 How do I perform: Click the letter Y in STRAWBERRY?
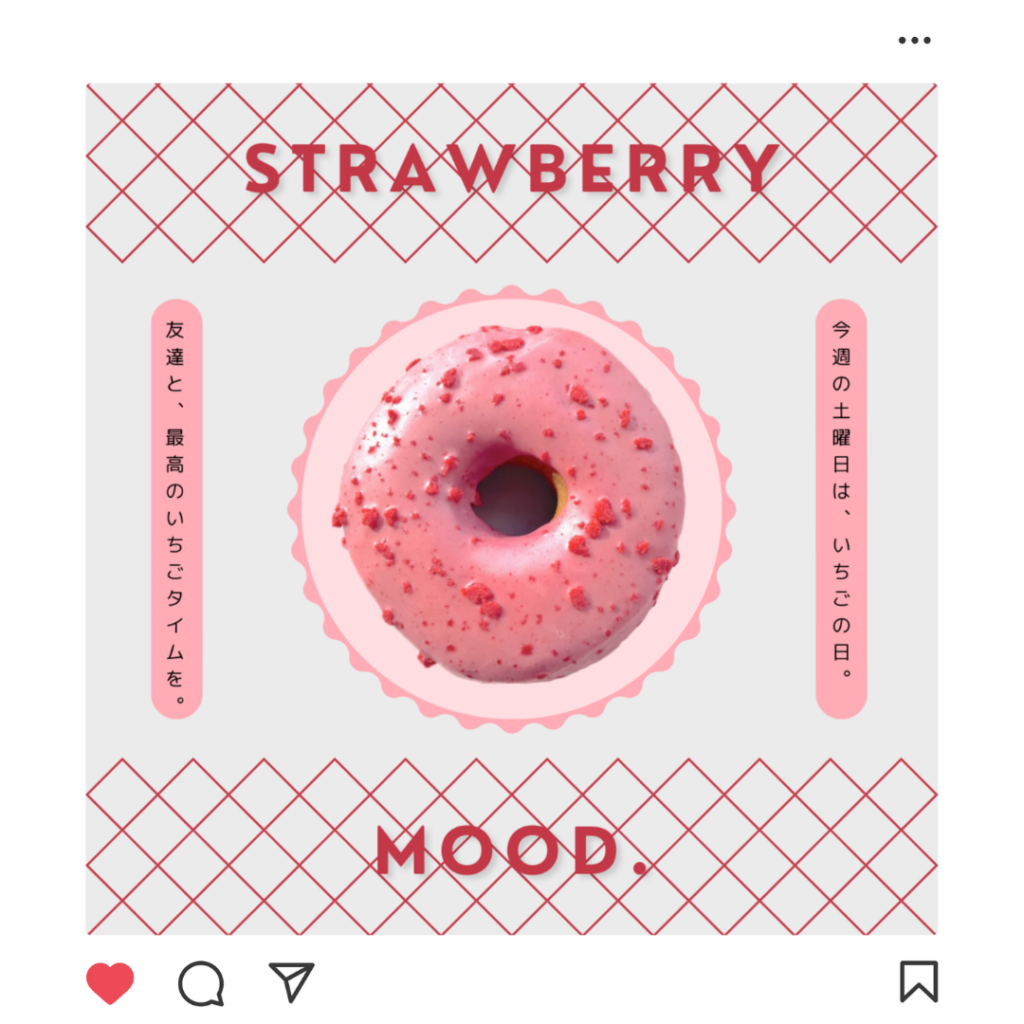click(760, 168)
